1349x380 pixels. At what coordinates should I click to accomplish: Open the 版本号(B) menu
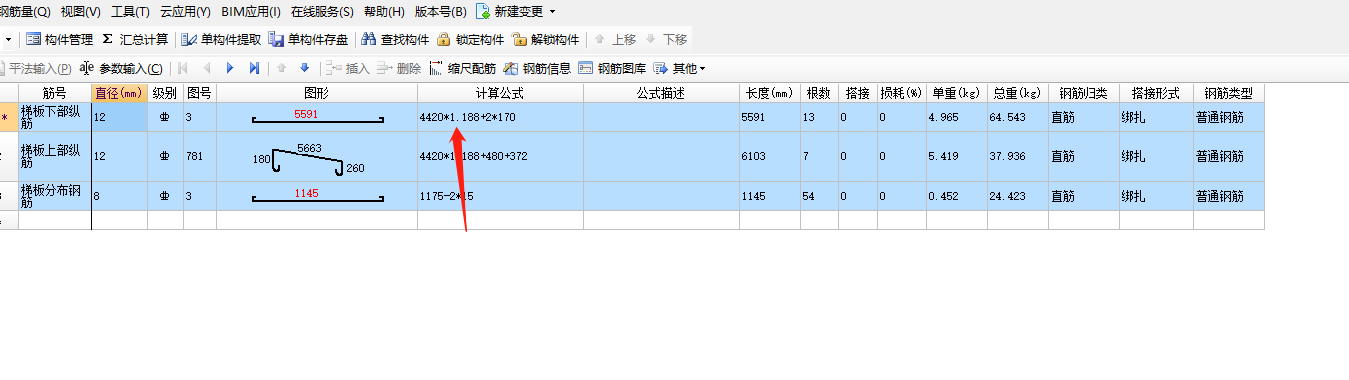pos(440,12)
